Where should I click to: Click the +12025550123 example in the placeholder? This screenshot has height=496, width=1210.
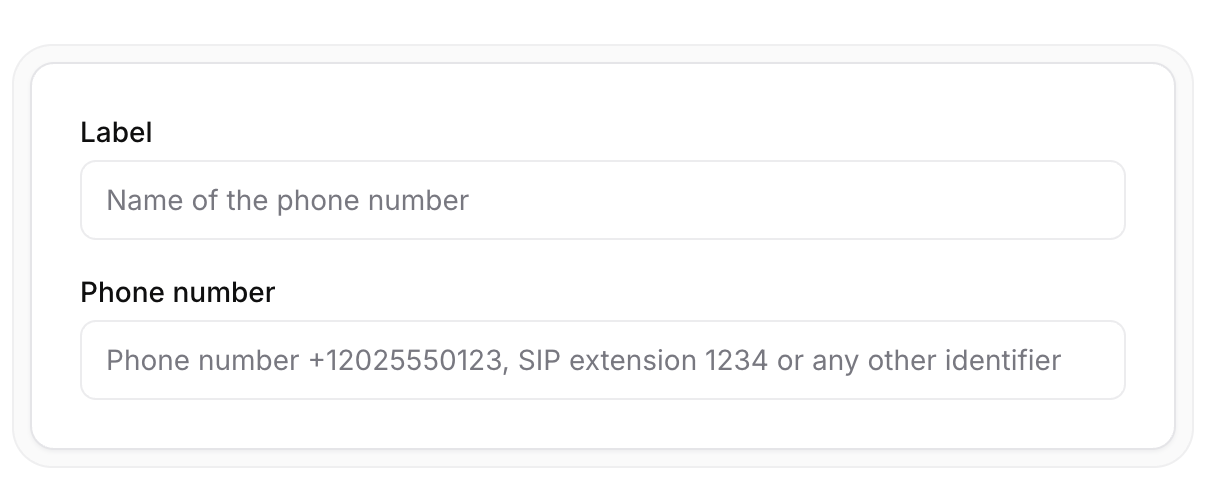pos(405,360)
